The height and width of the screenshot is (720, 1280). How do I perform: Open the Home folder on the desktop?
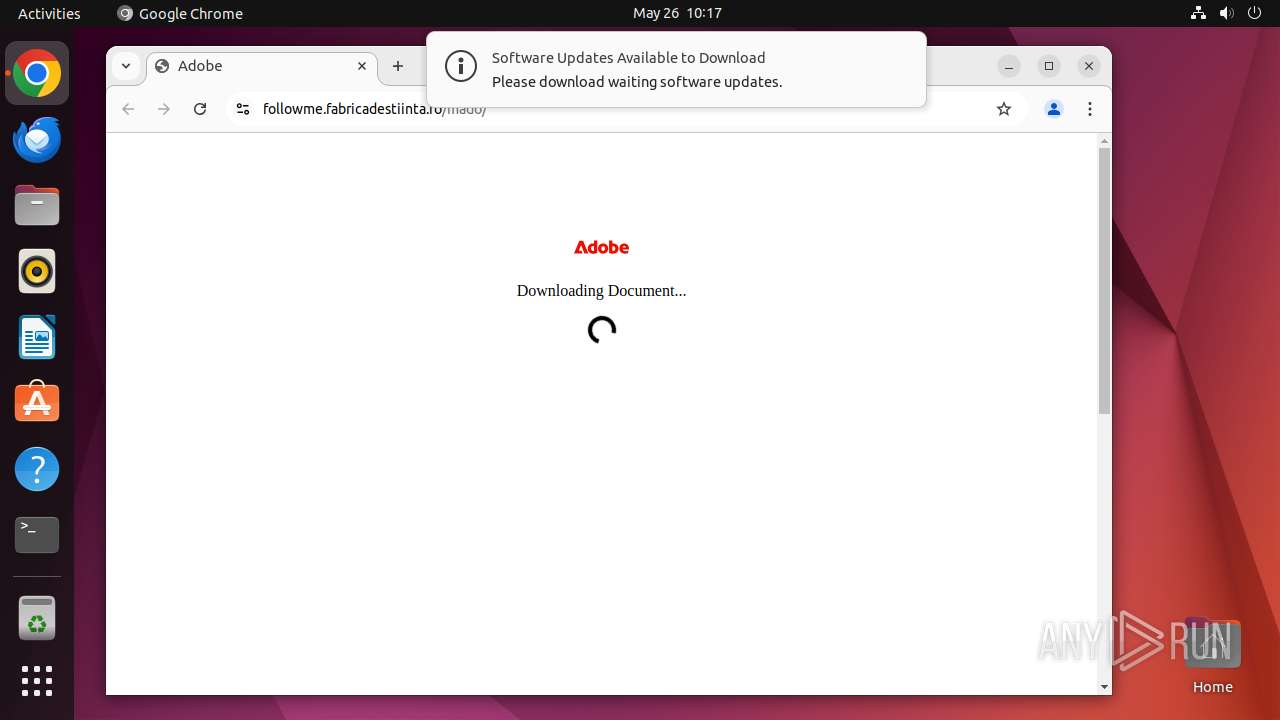tap(1212, 655)
